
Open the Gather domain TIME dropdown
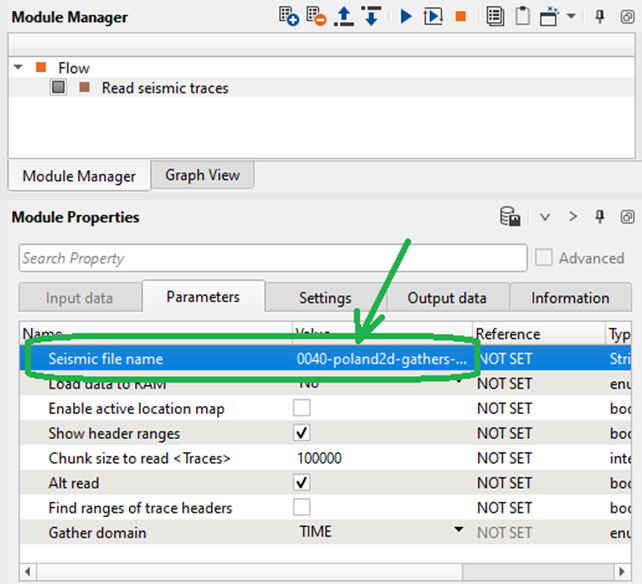(459, 530)
